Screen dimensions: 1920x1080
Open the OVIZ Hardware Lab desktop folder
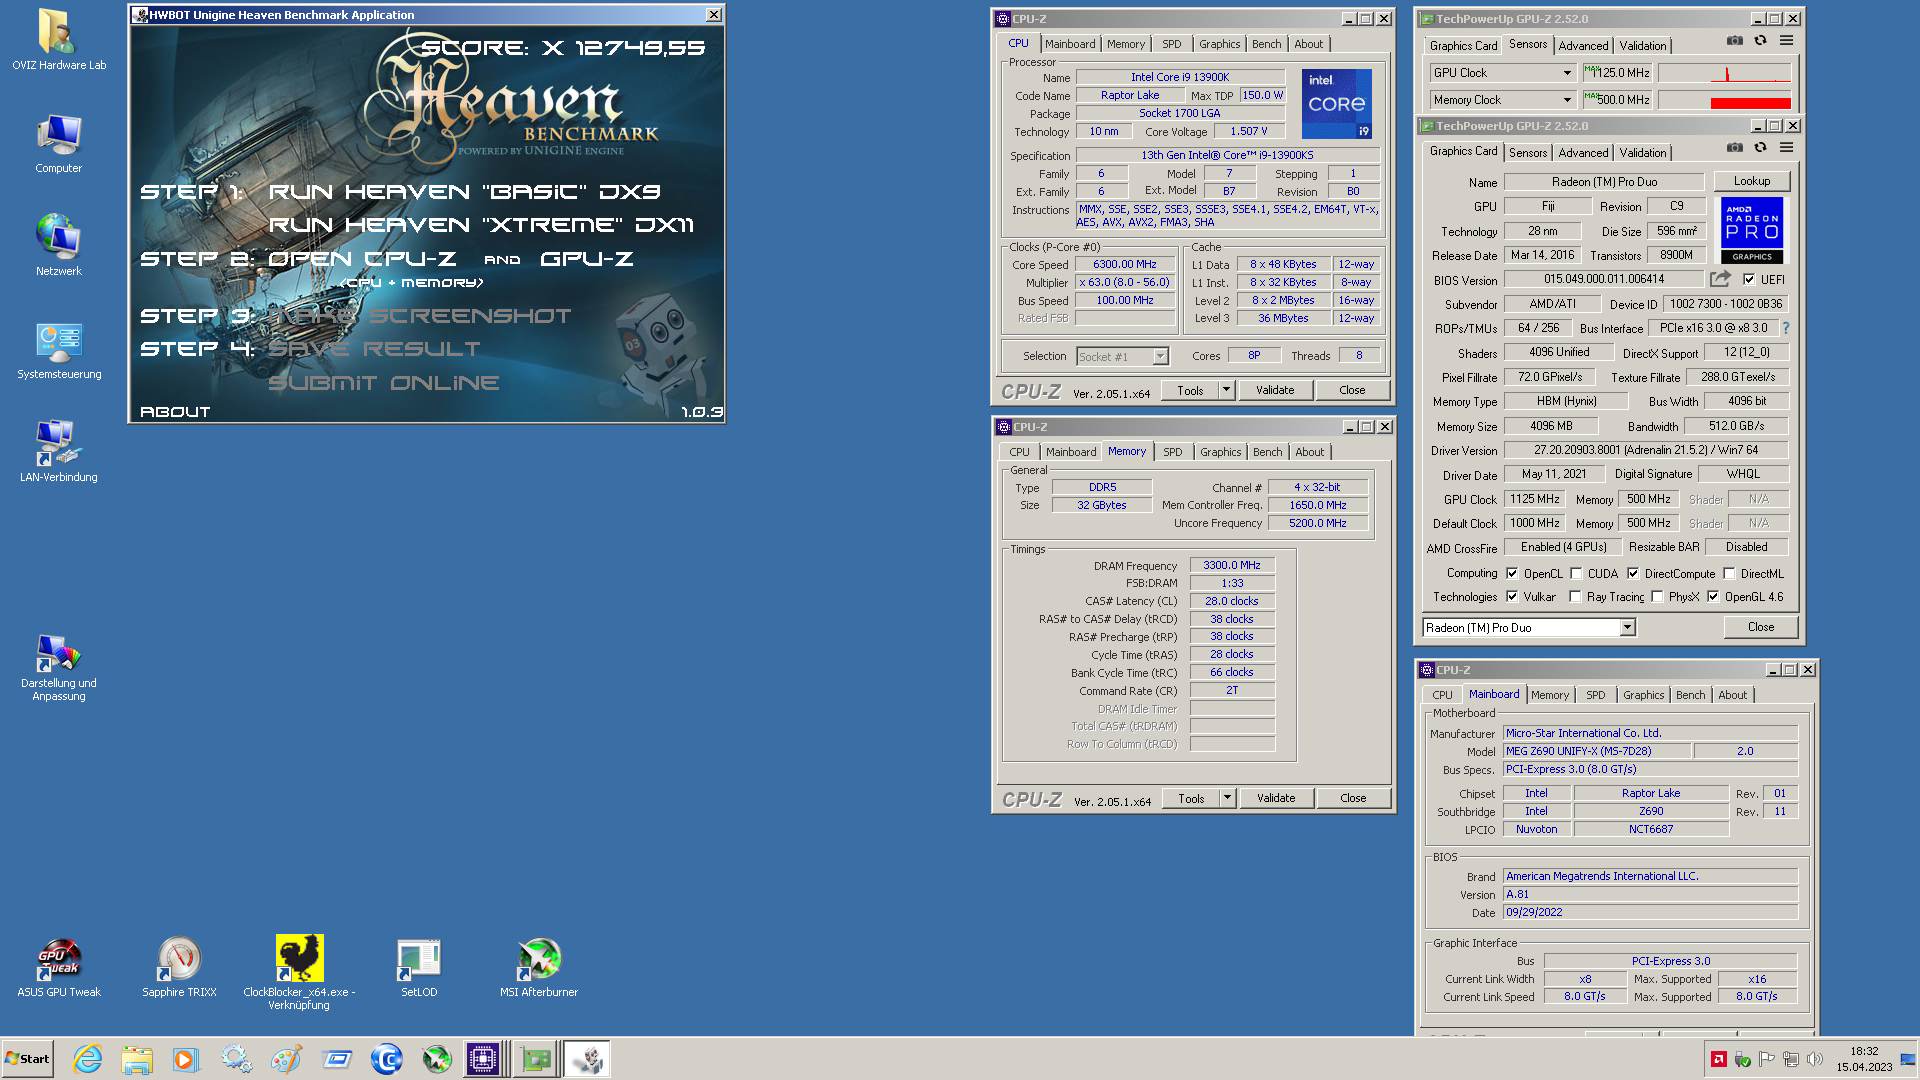tap(58, 40)
